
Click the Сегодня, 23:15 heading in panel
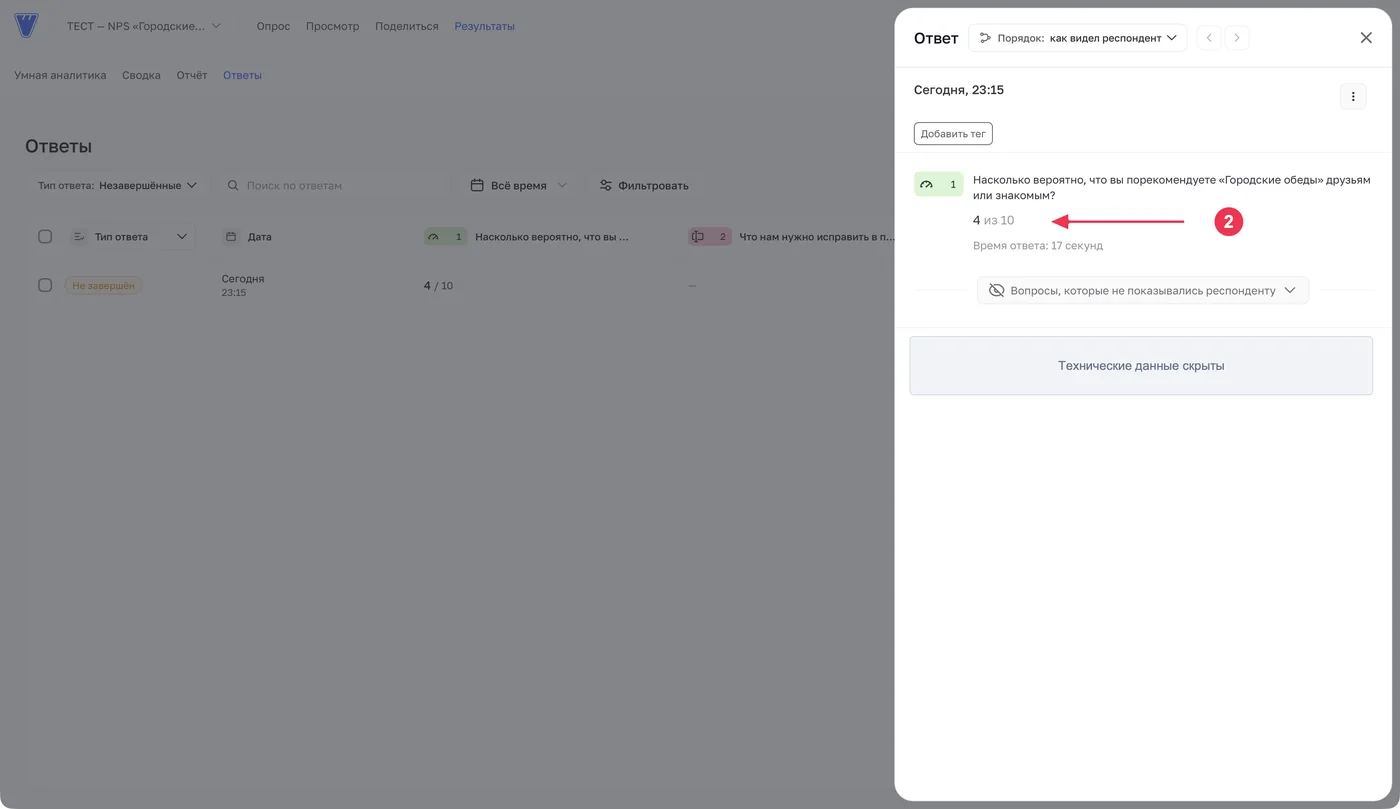point(959,90)
